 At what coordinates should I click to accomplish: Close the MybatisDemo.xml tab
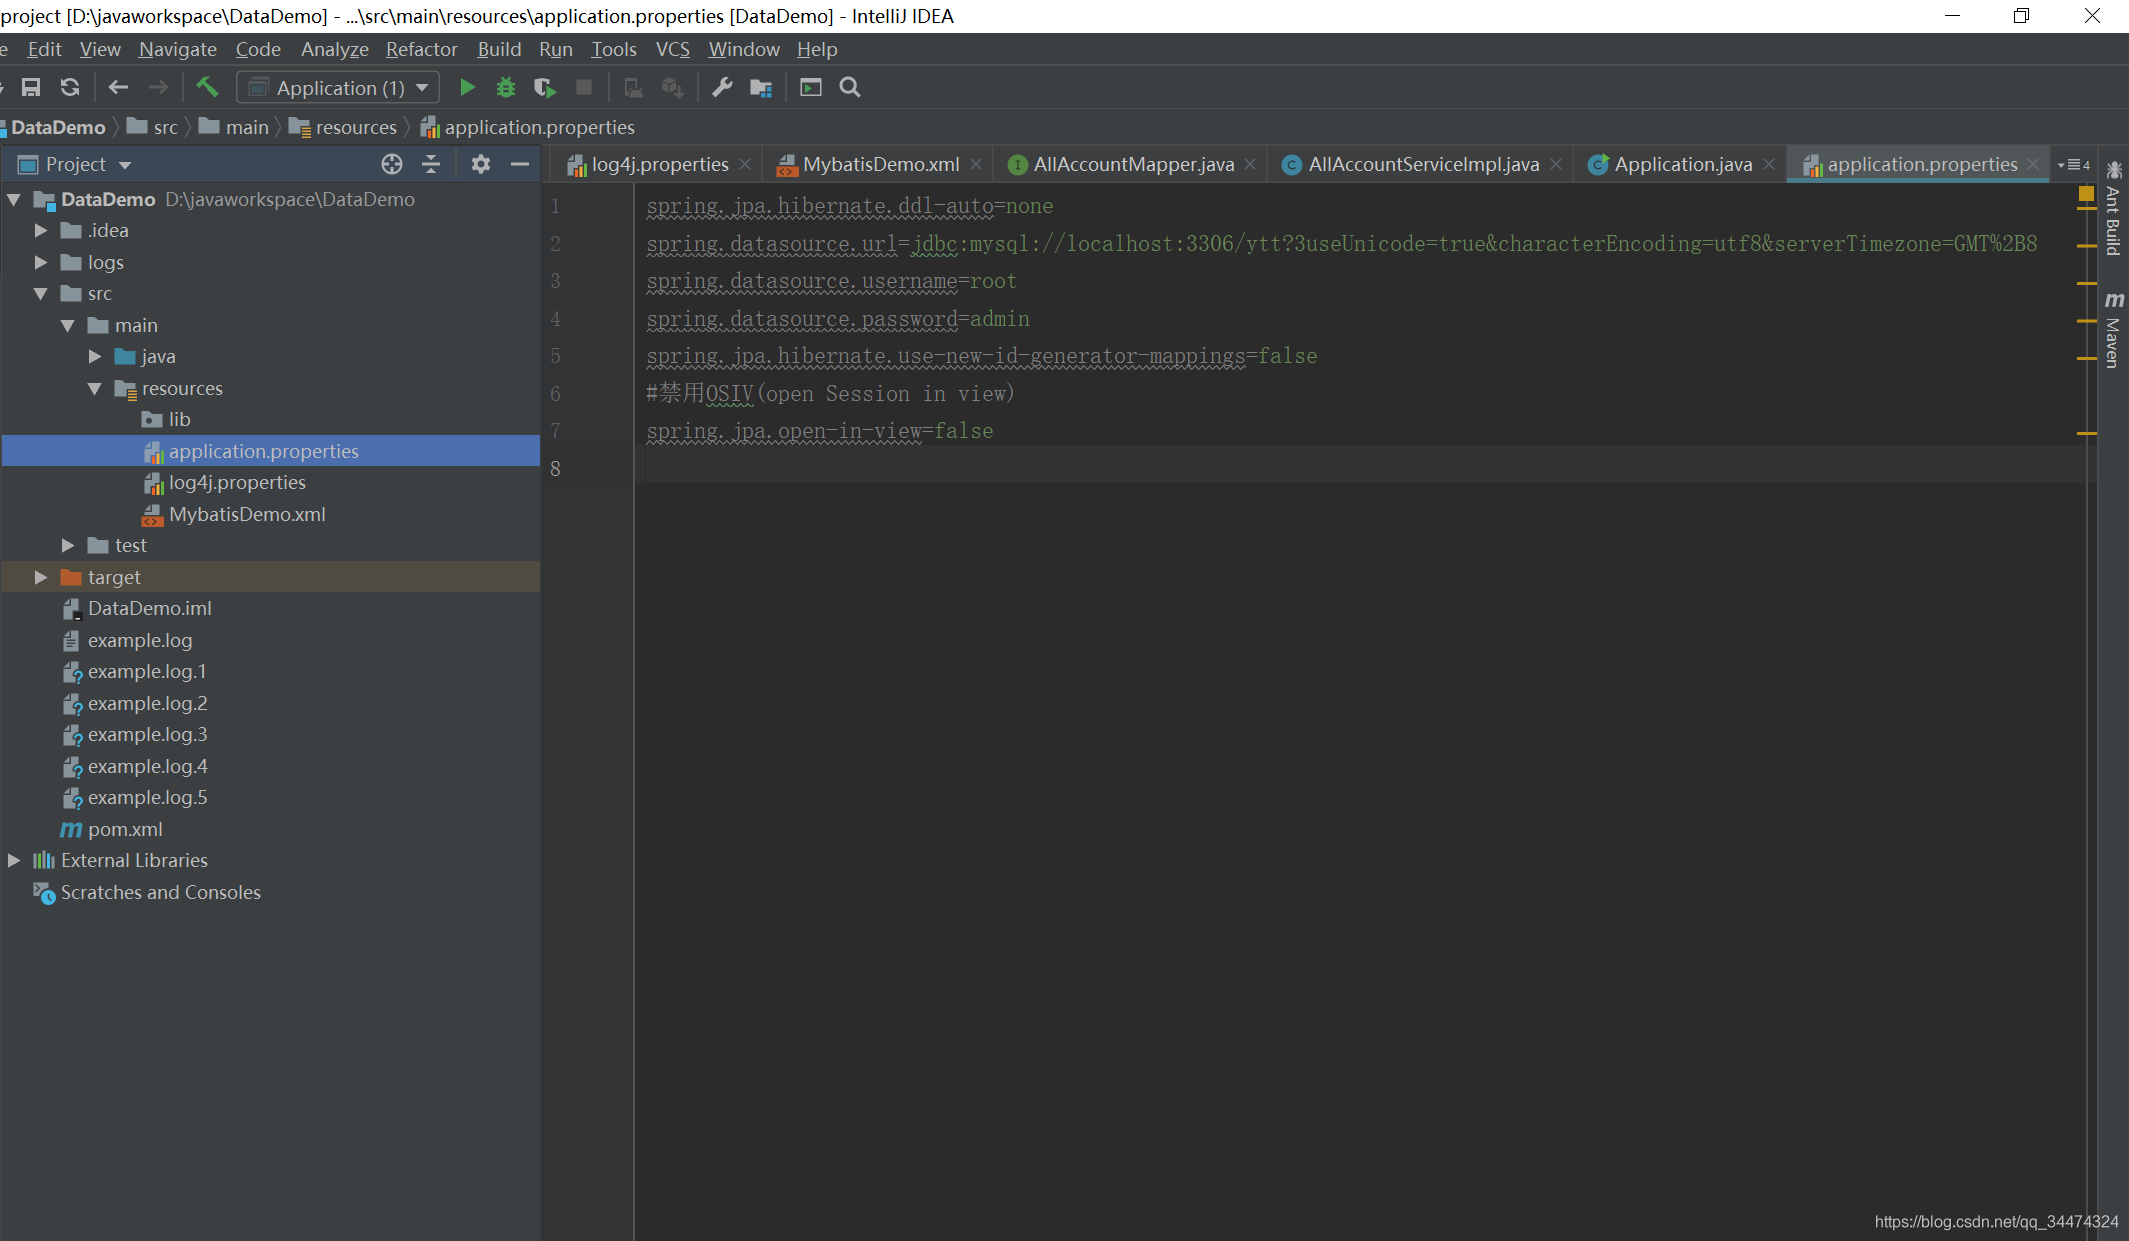pos(976,164)
